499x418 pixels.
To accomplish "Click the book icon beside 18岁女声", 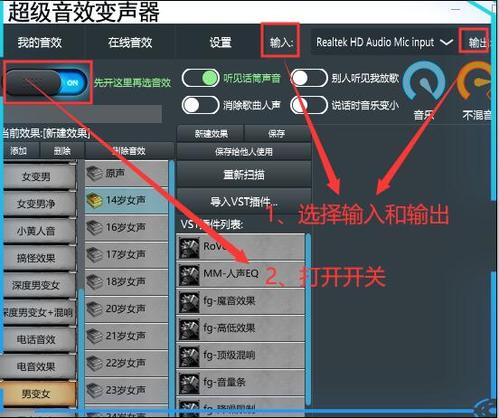I will click(x=94, y=282).
